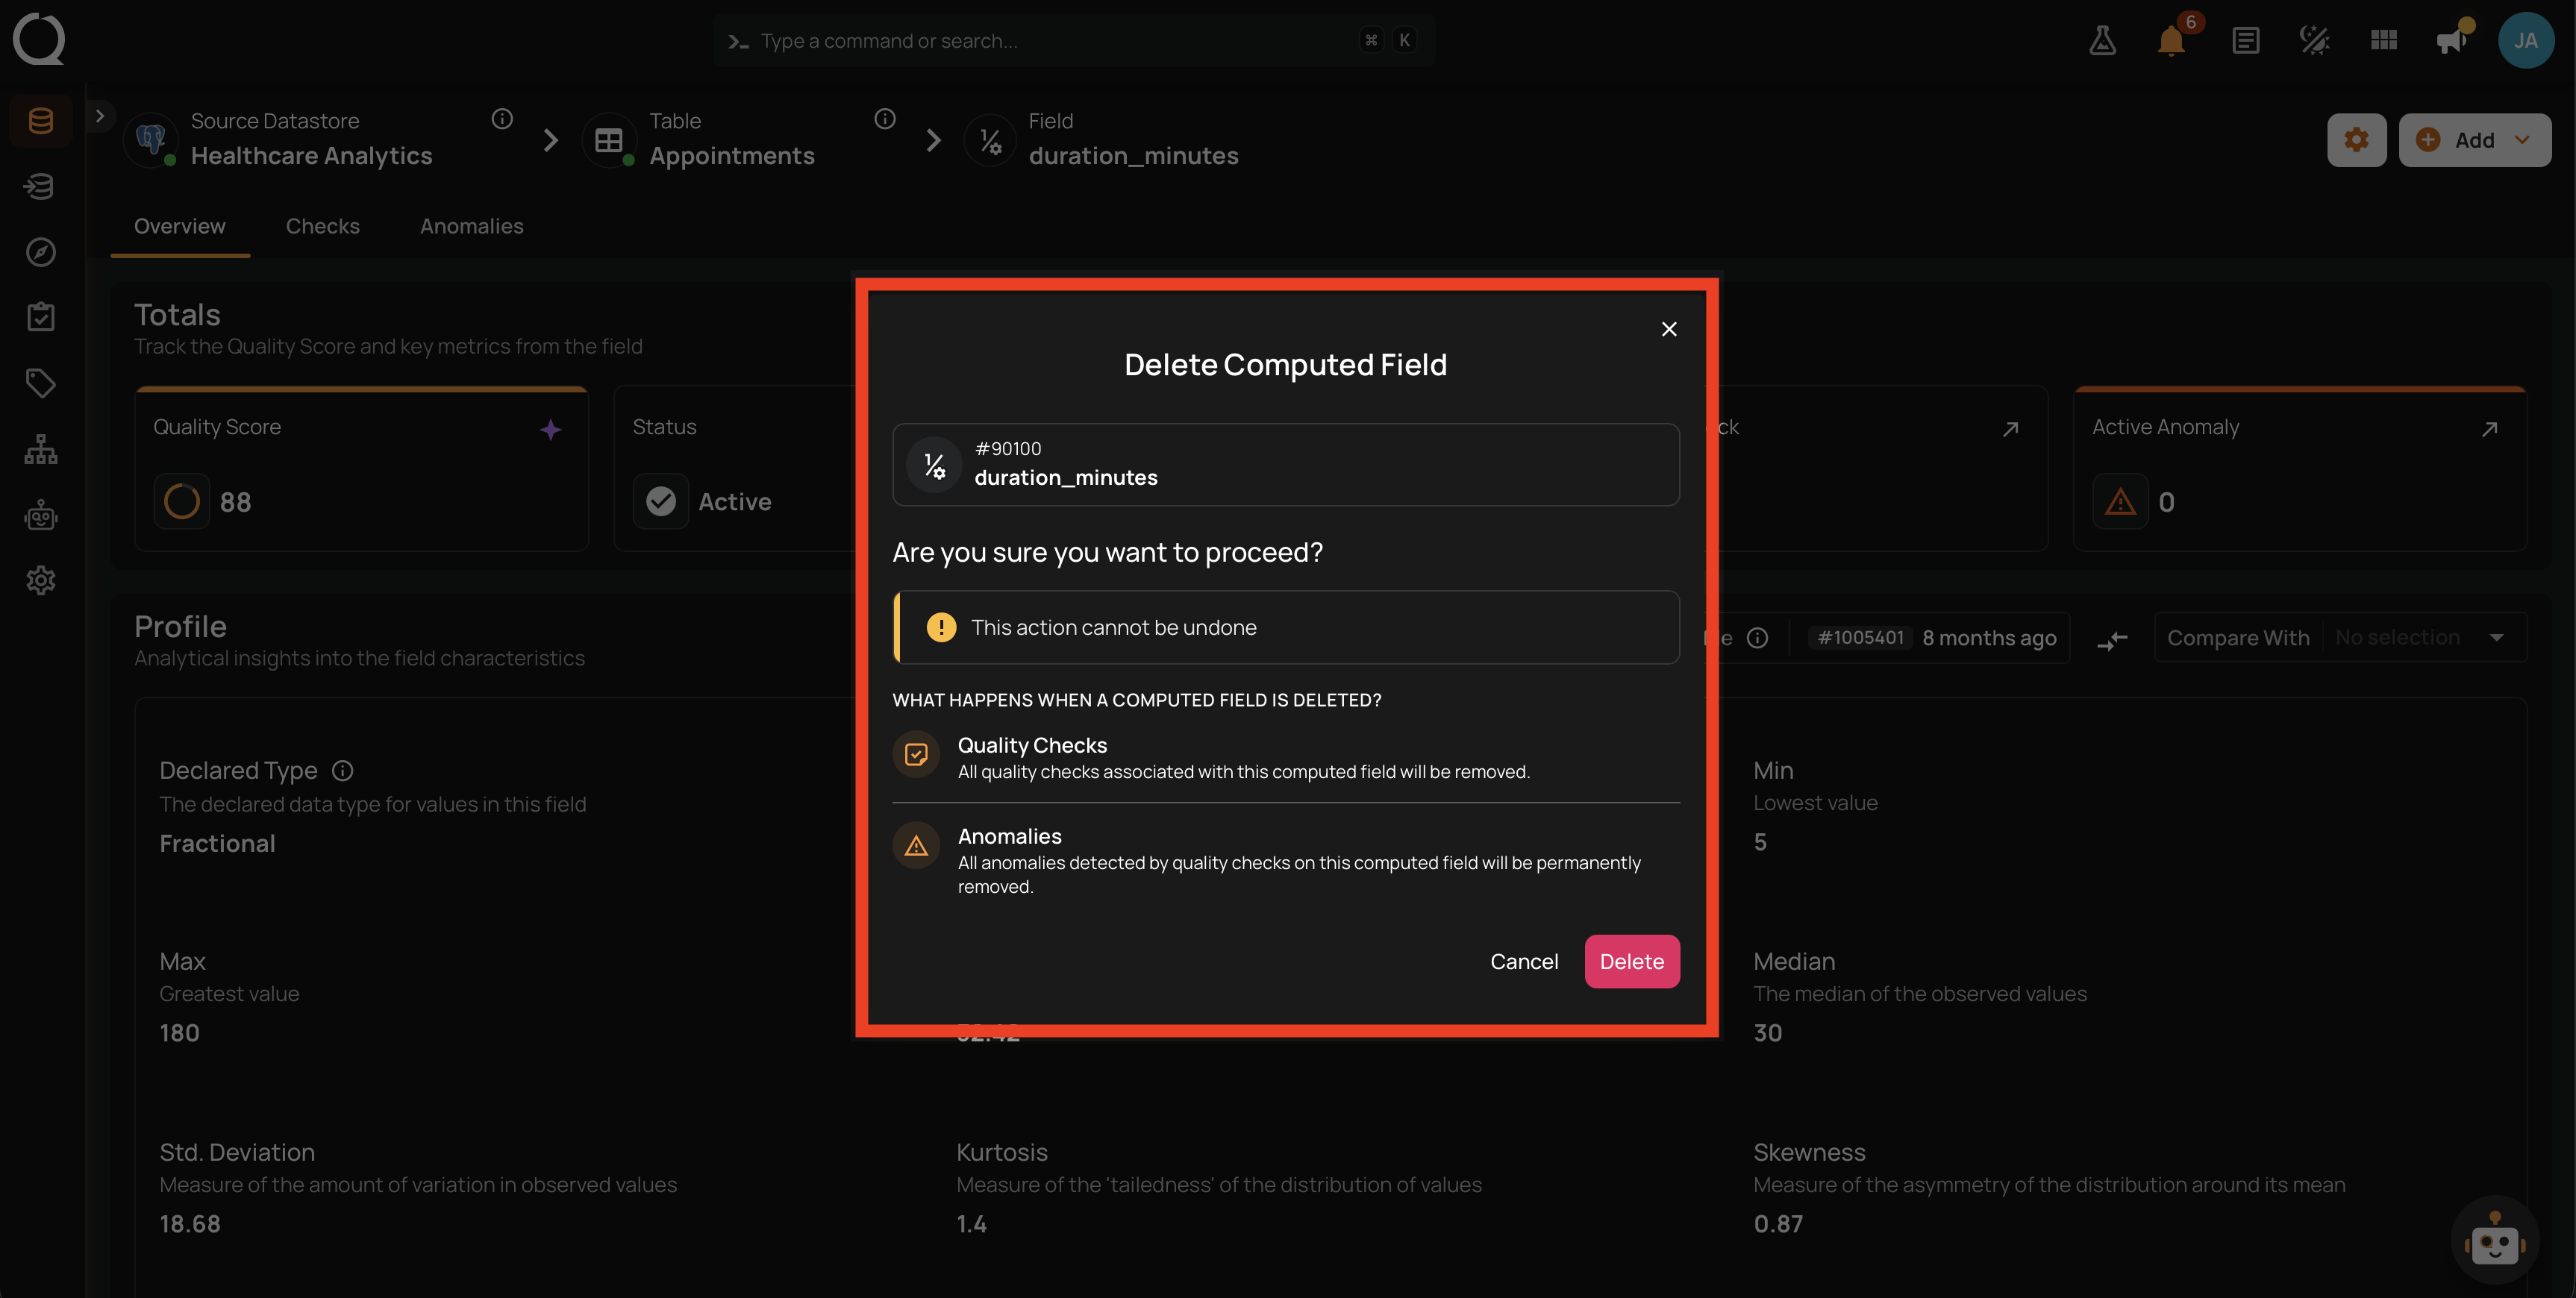Click the Quality Score sparkle icon
The width and height of the screenshot is (2576, 1298).
[550, 430]
